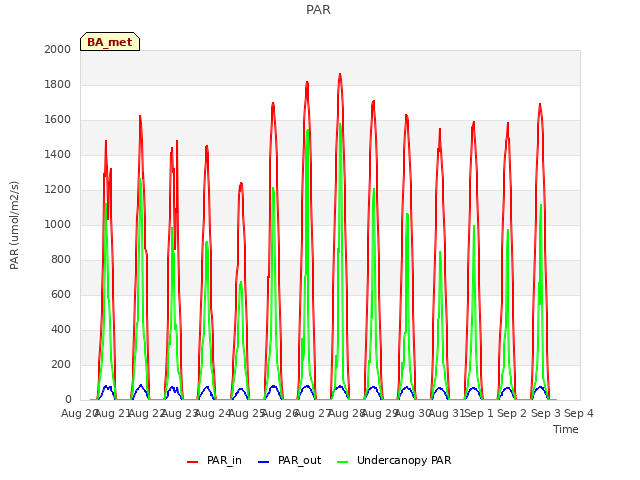Click the 1400 y-axis tick label
The image size is (640, 480).
coord(58,154)
